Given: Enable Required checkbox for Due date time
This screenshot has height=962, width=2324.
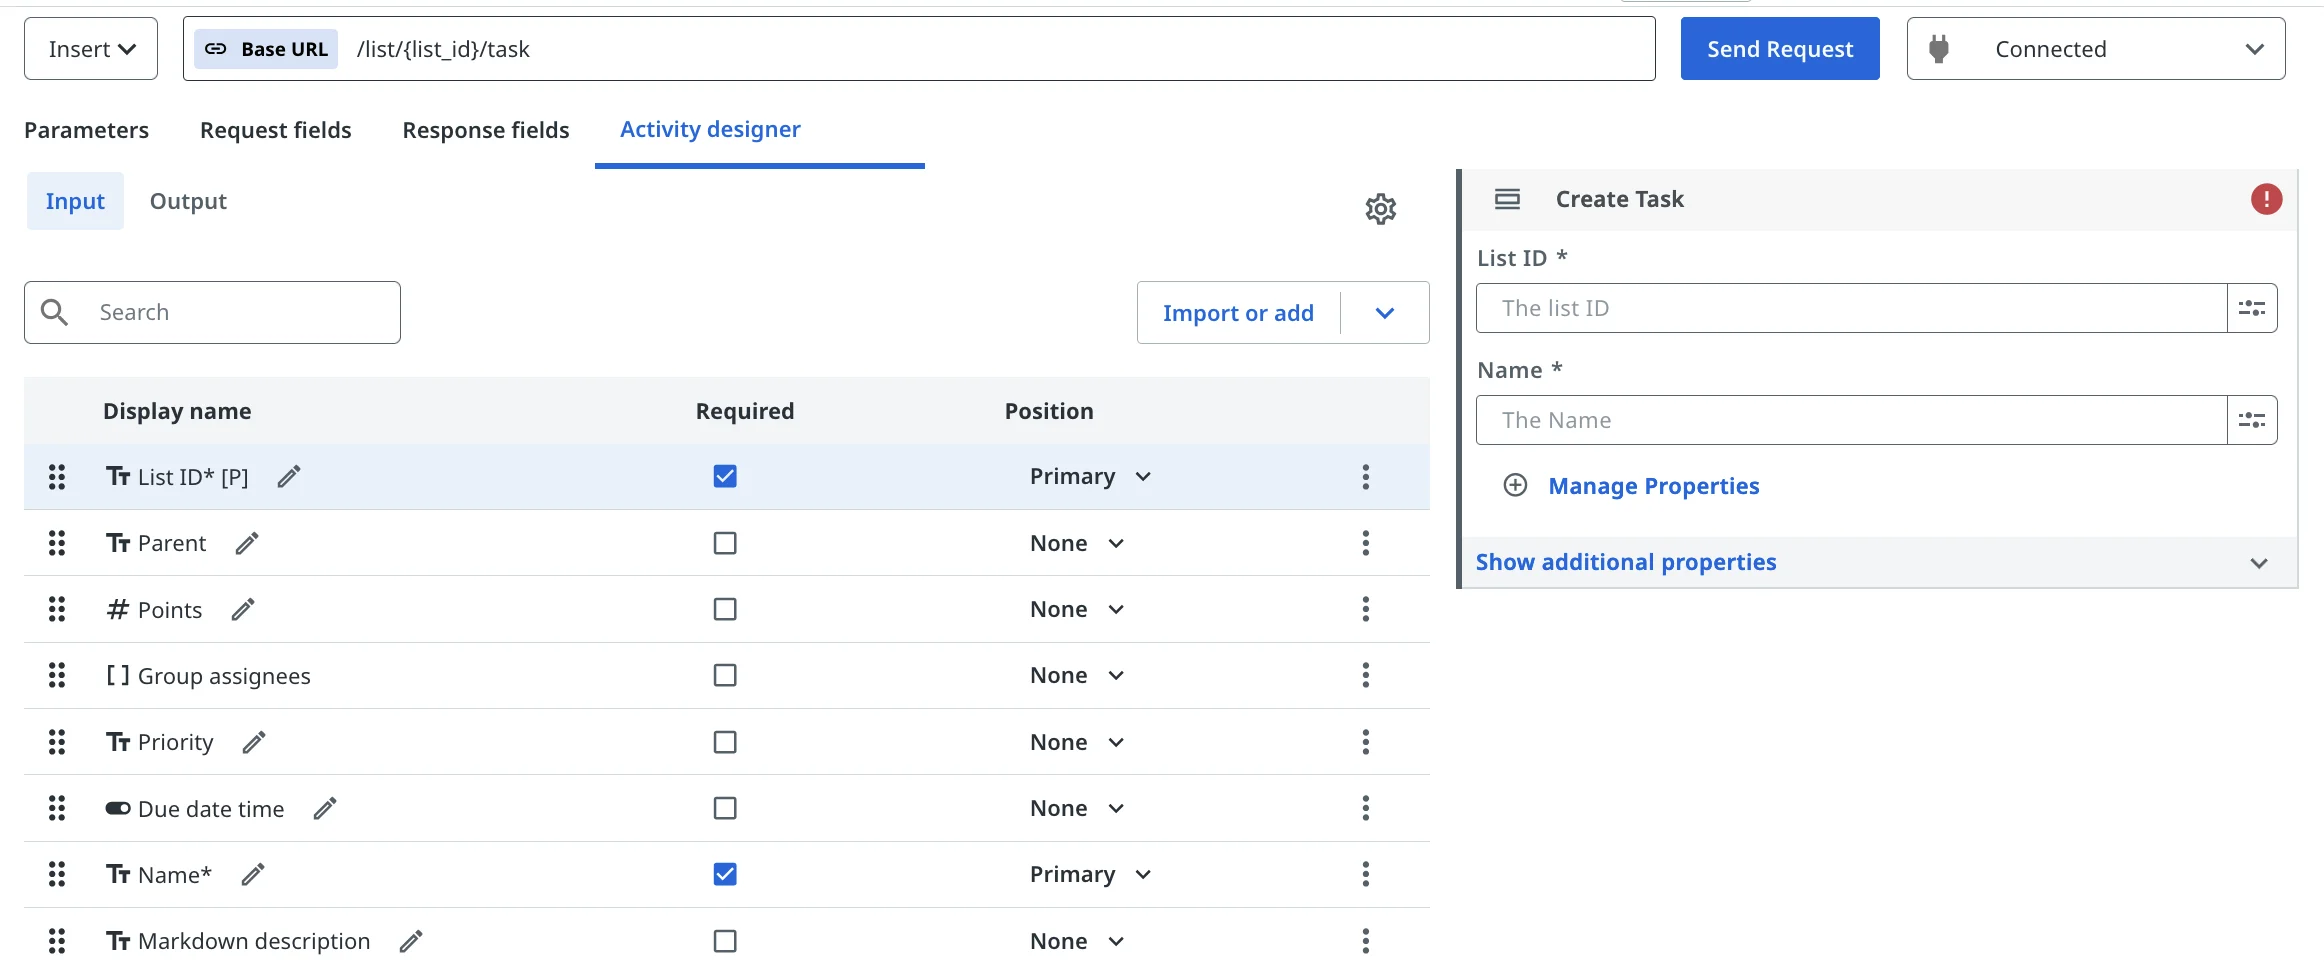Looking at the screenshot, I should click(725, 808).
